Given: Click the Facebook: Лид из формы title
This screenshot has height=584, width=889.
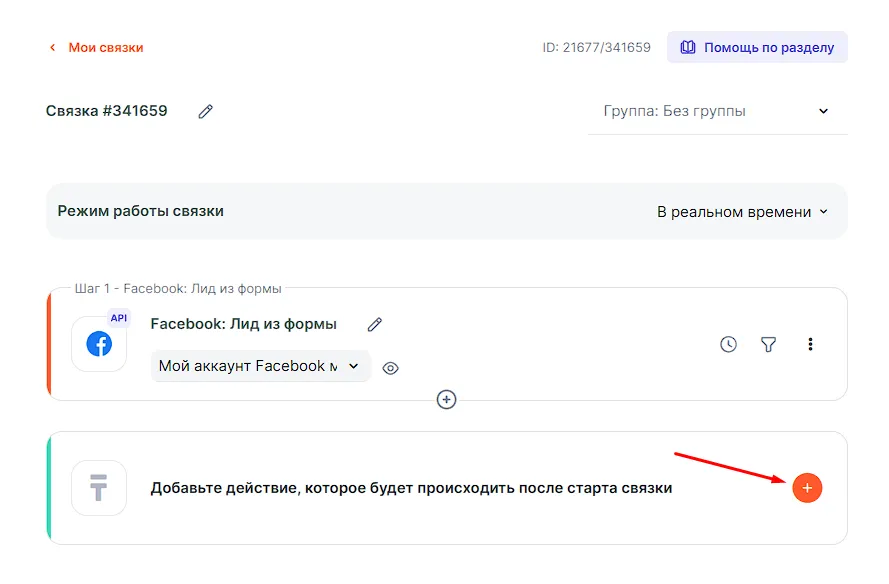Looking at the screenshot, I should (243, 324).
